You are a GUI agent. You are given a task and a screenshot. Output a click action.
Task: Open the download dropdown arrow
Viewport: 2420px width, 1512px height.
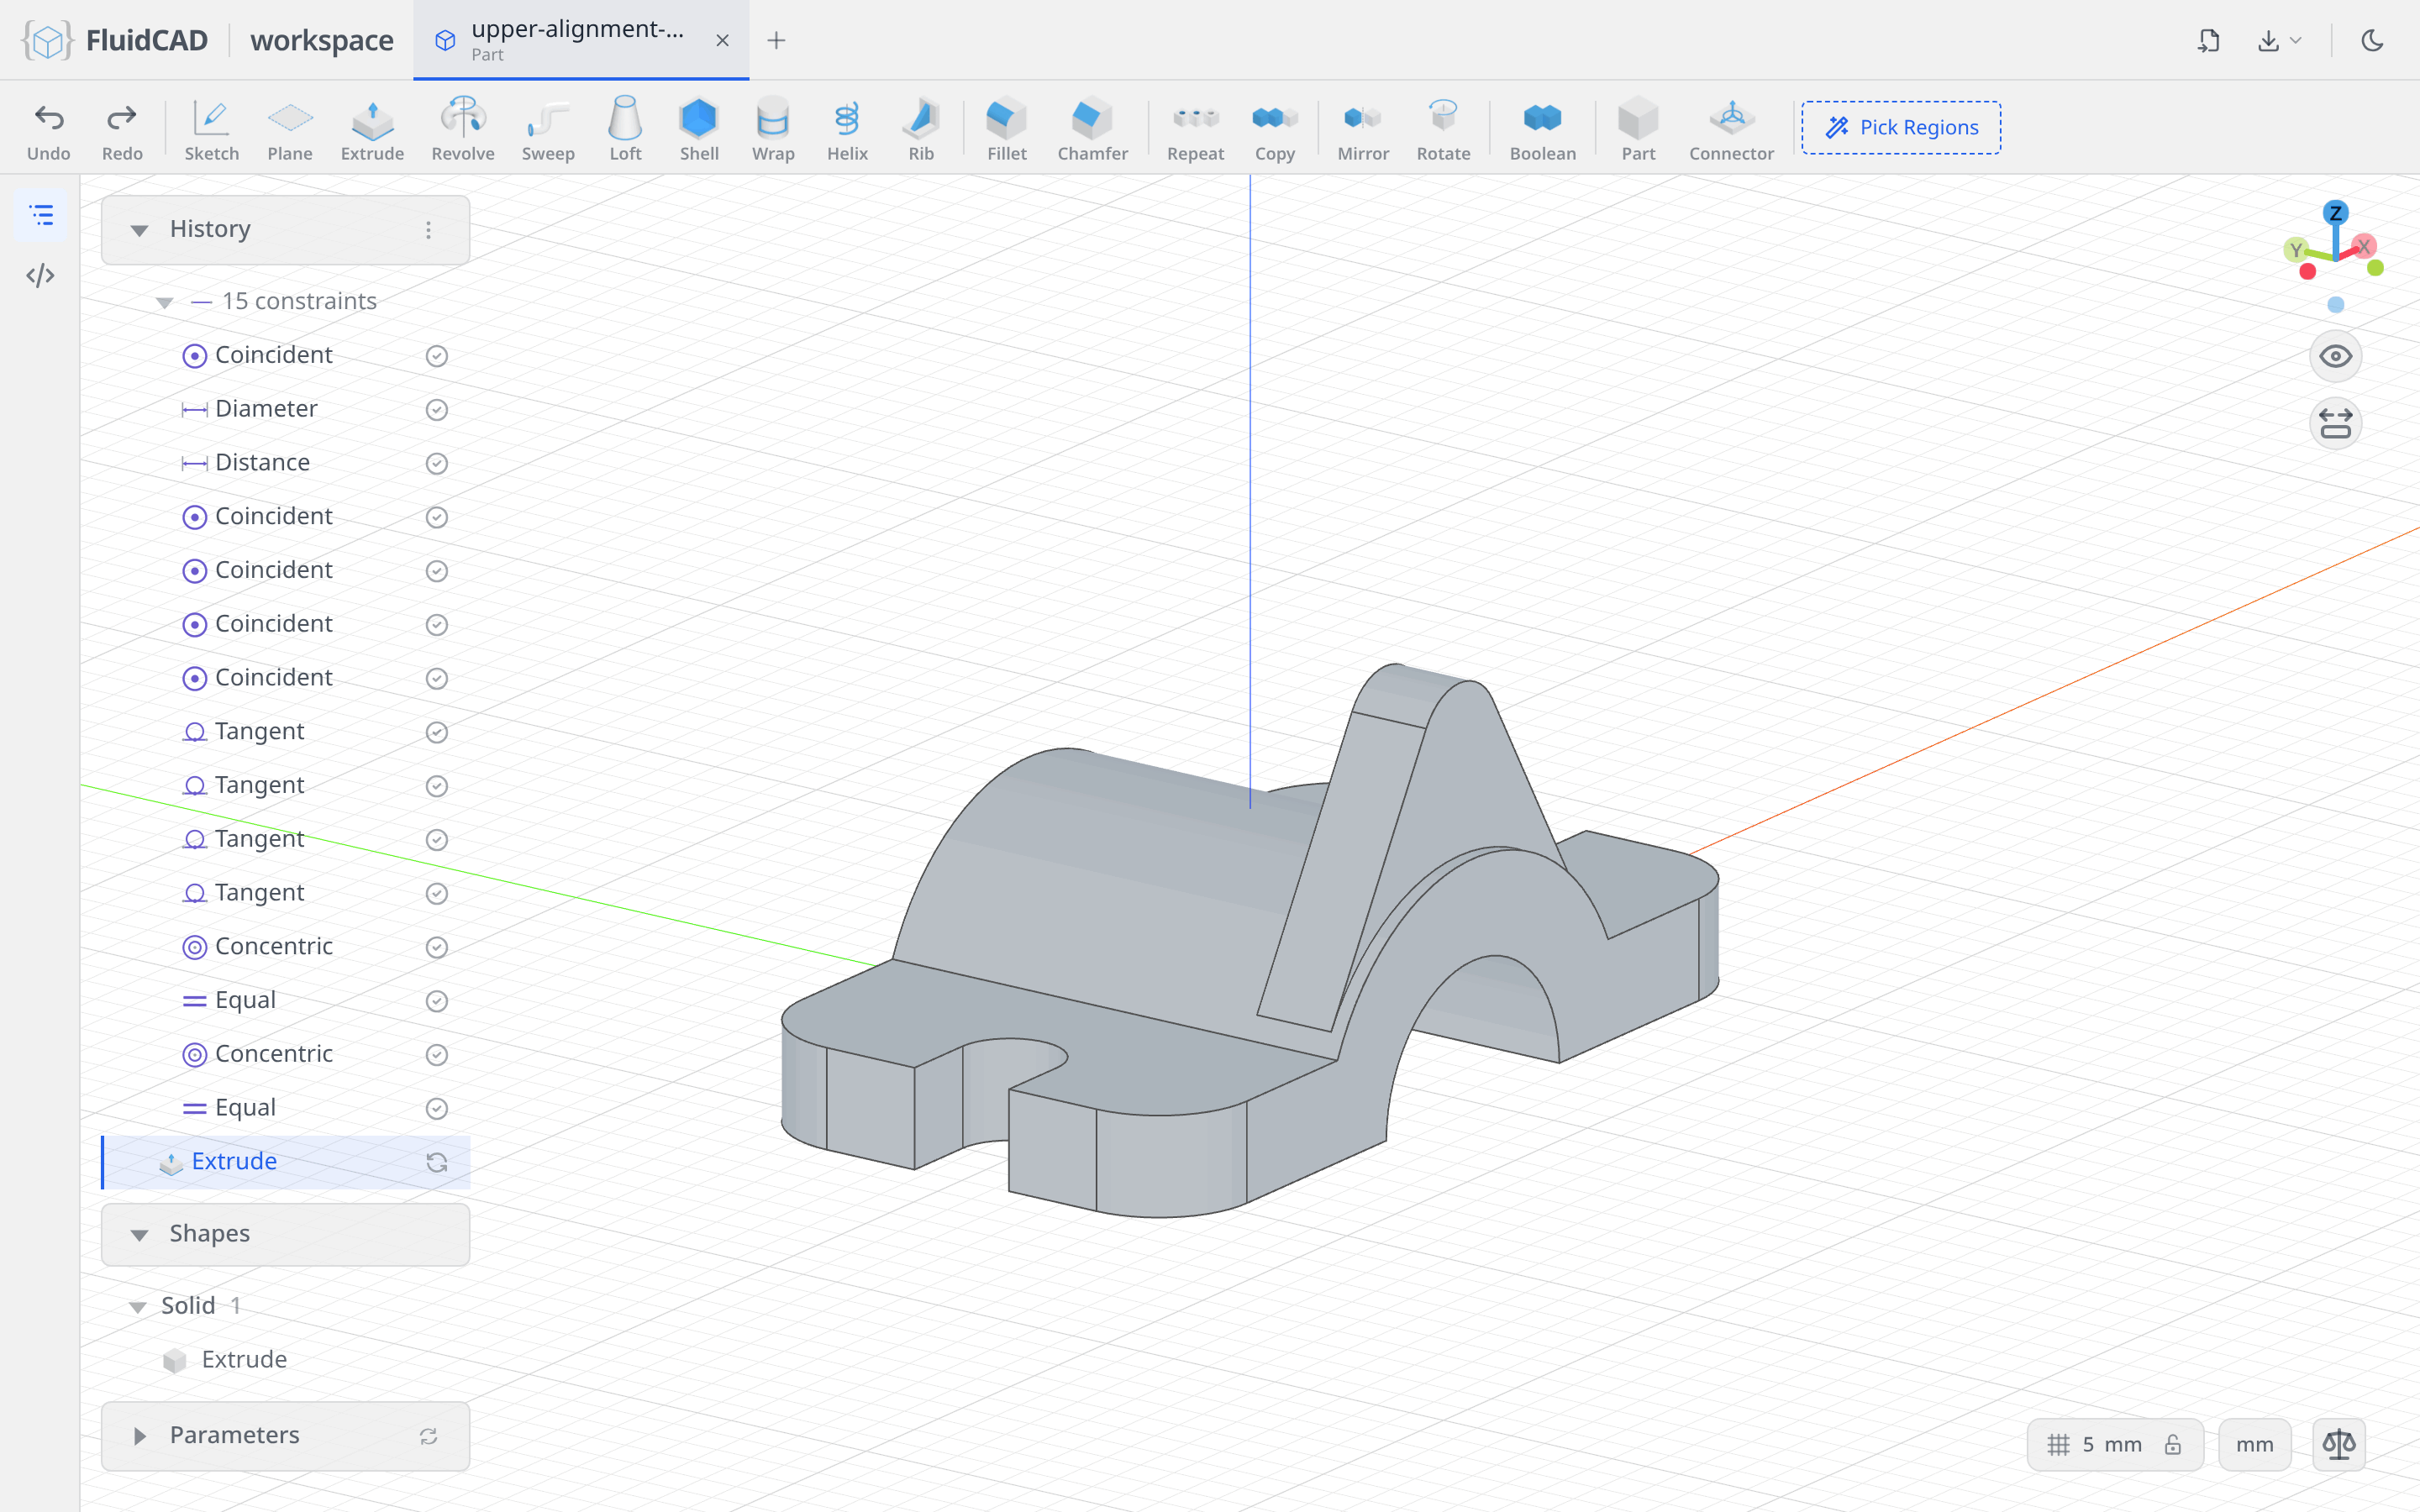pyautogui.click(x=2296, y=40)
